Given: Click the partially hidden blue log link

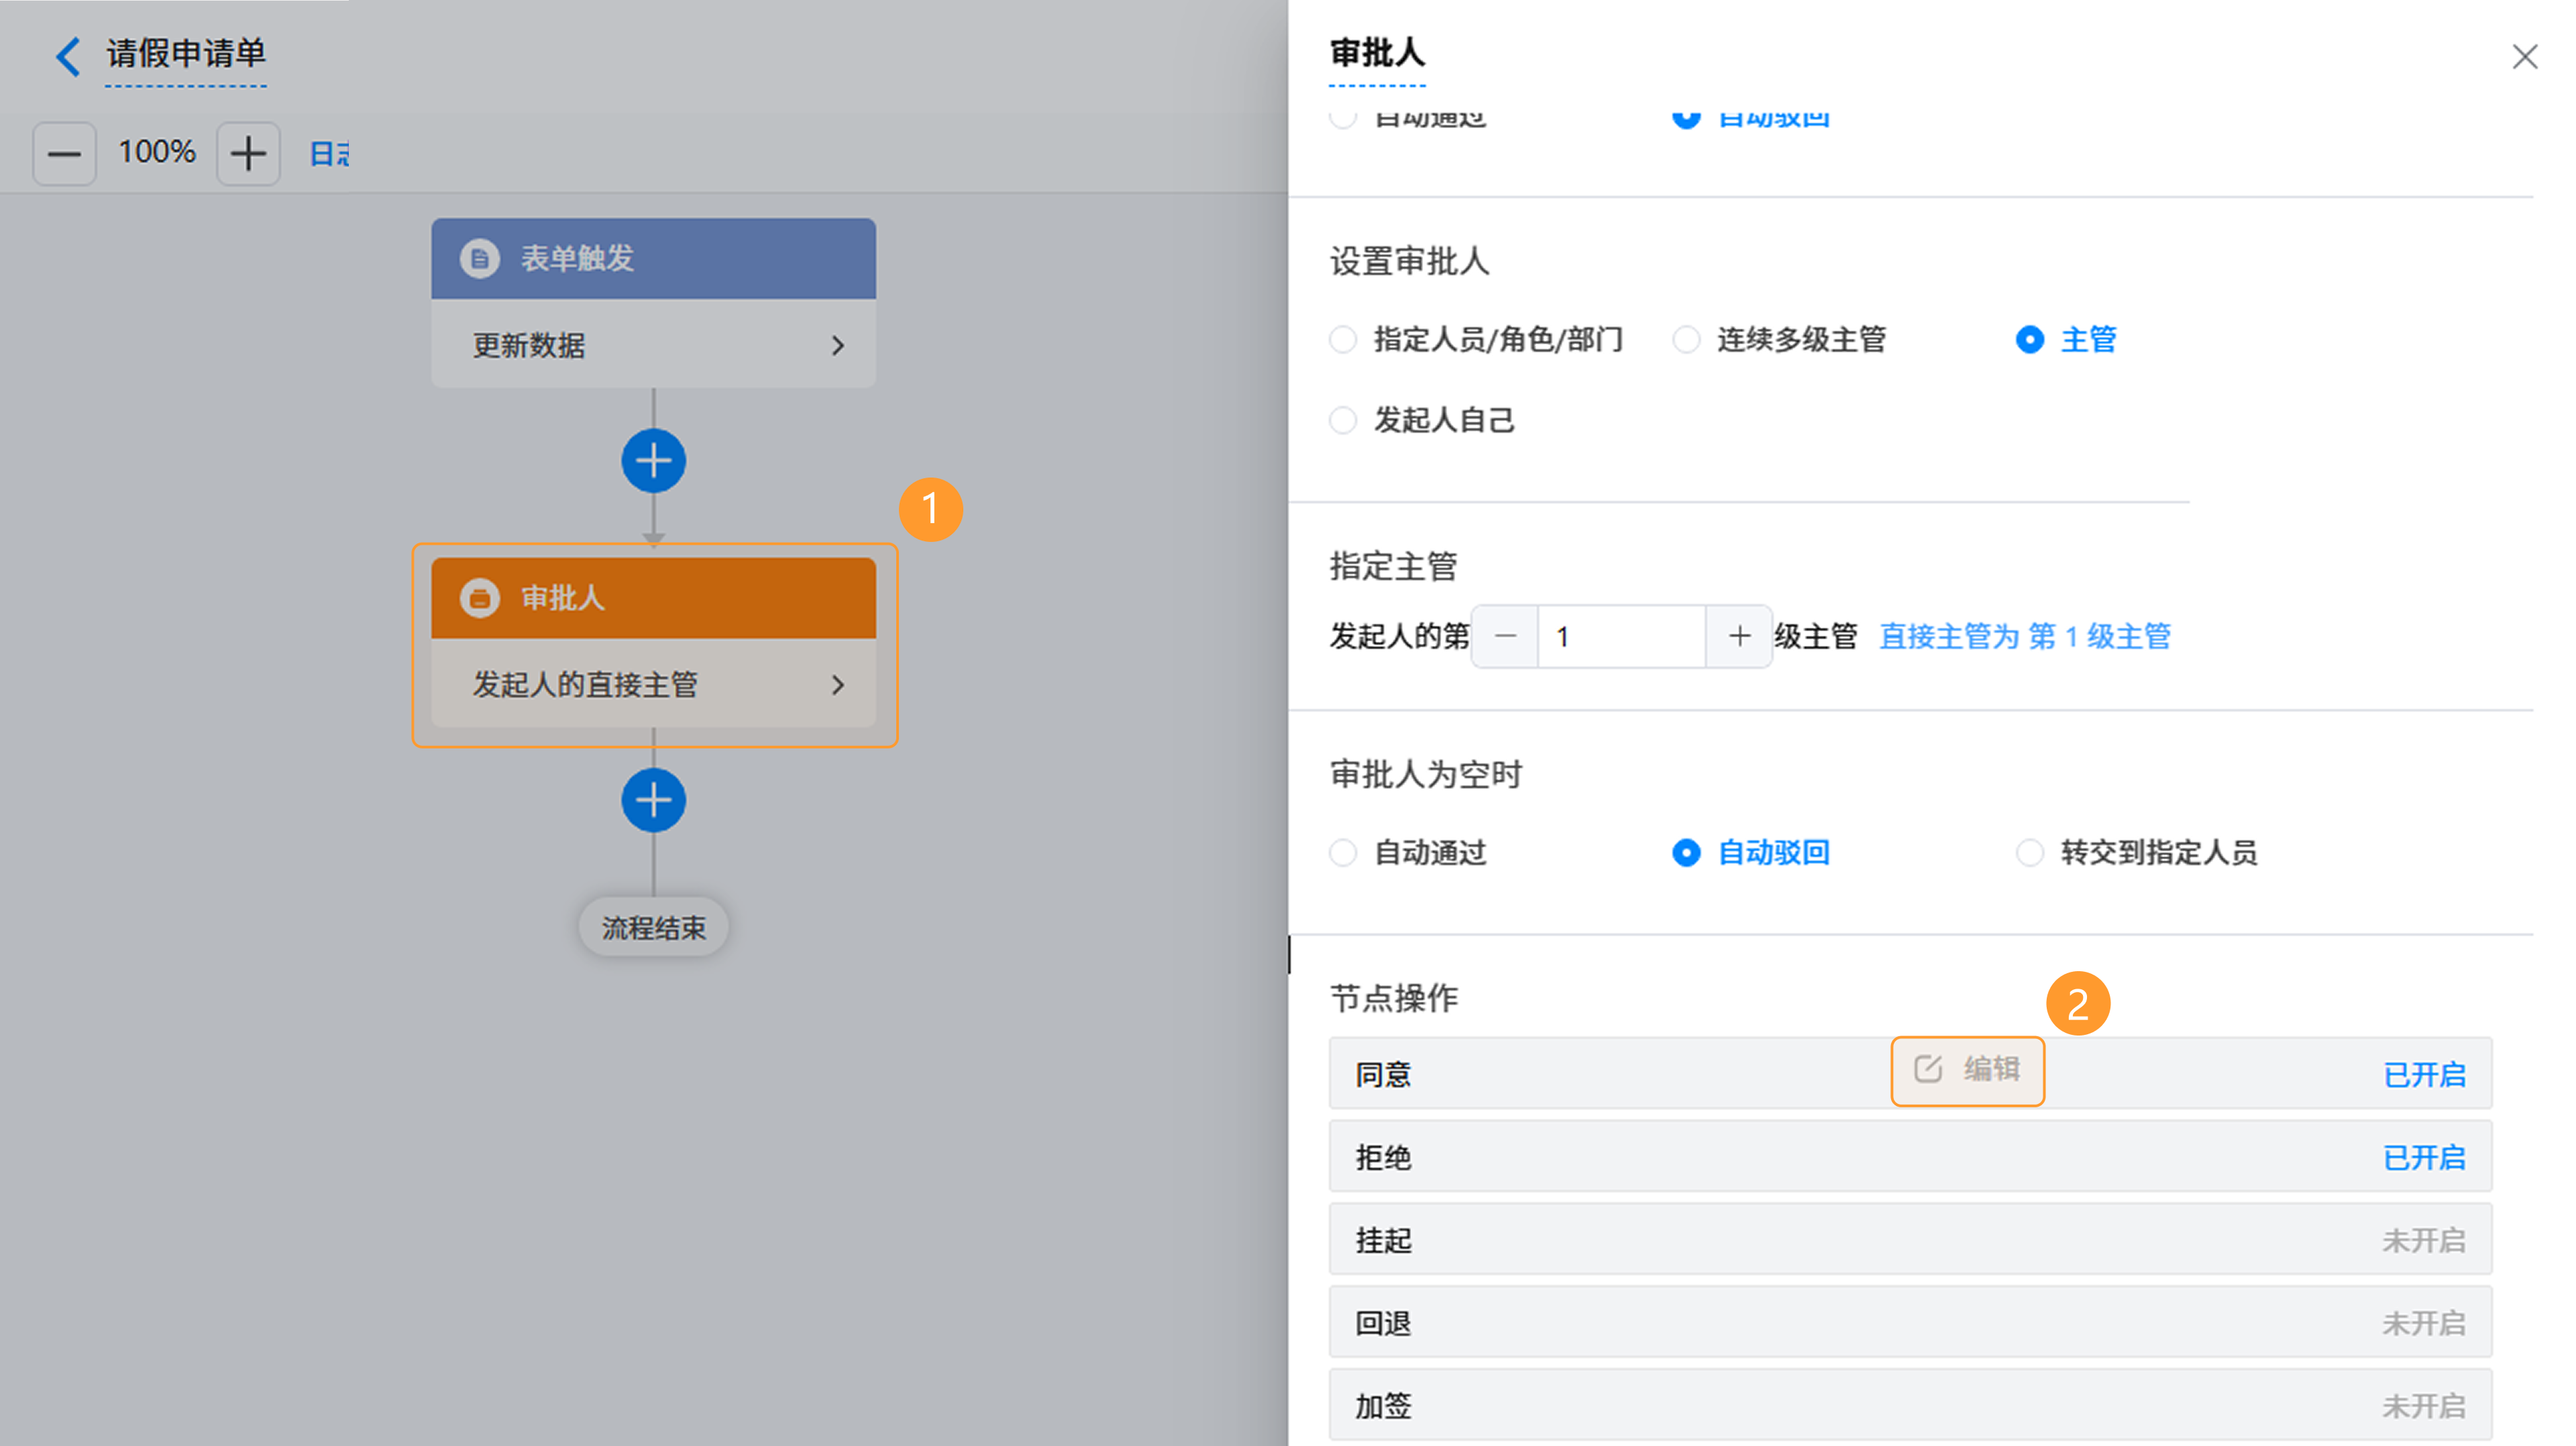Looking at the screenshot, I should coord(330,154).
